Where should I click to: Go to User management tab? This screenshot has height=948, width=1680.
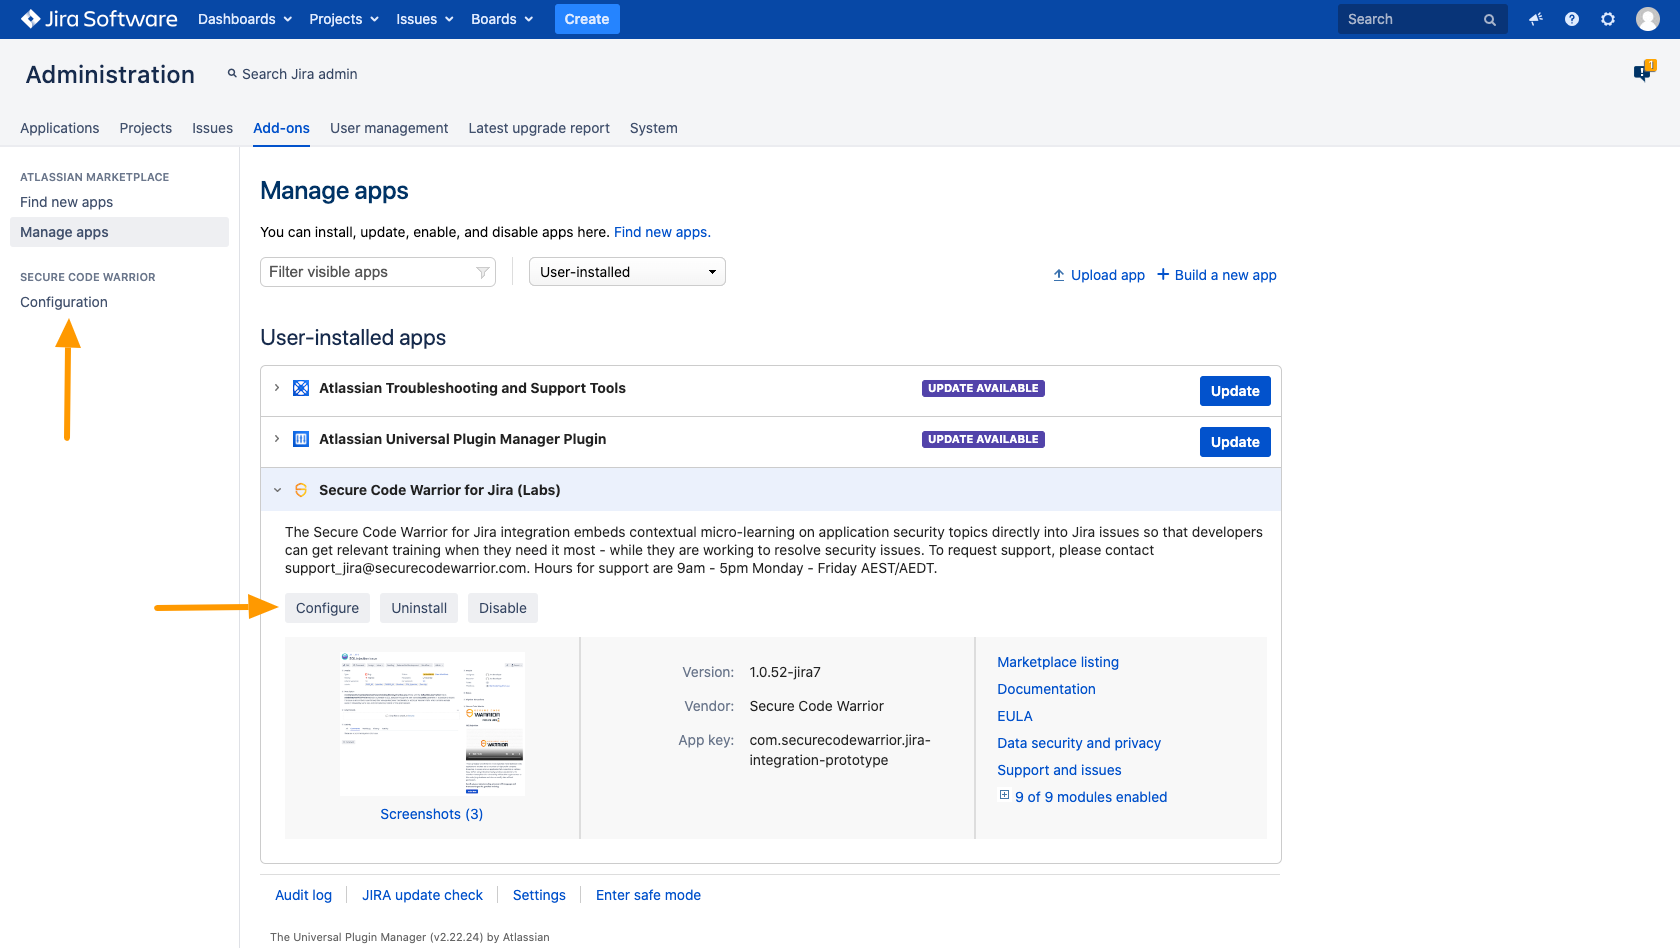coord(389,128)
